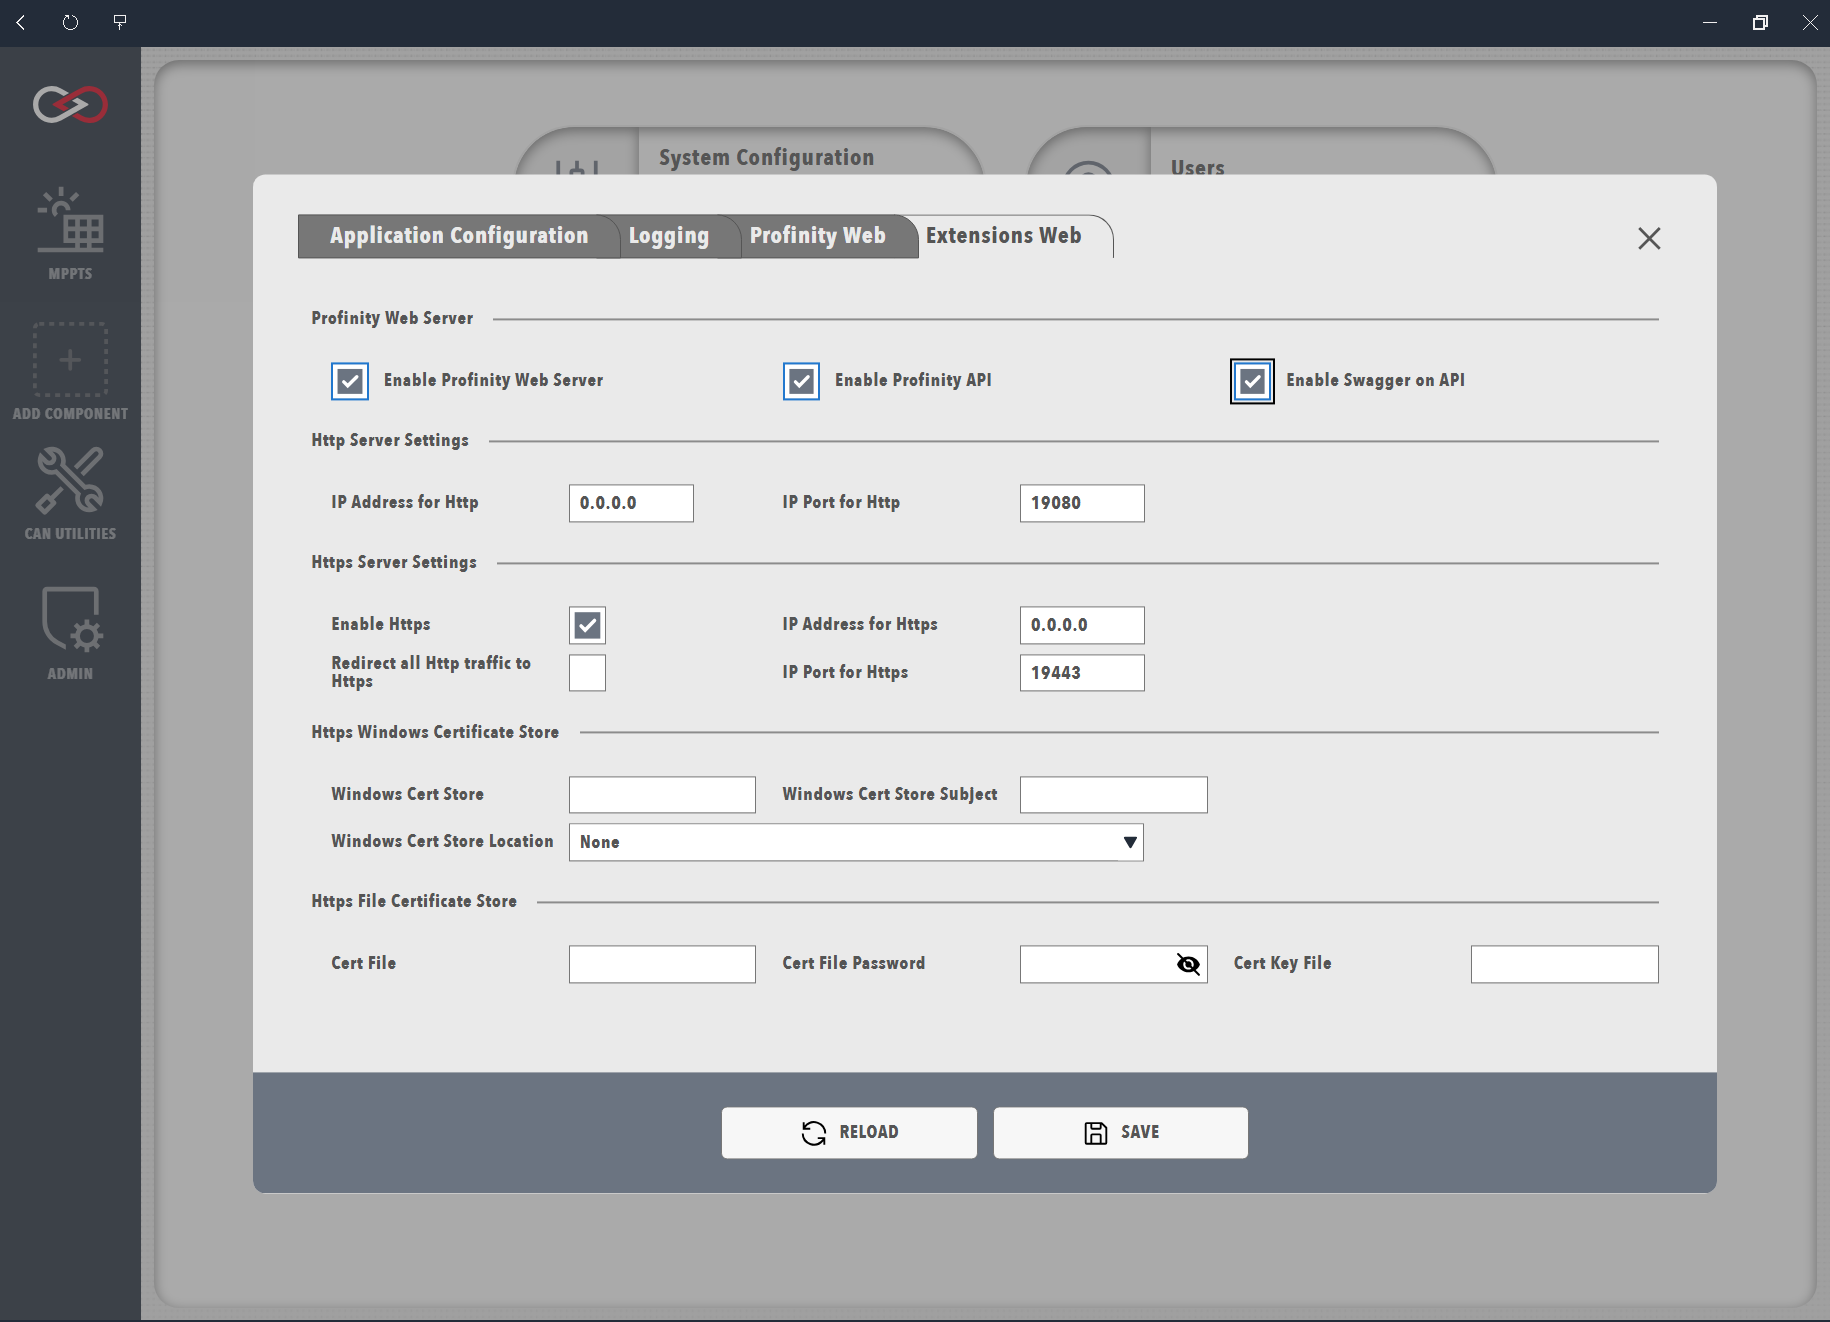
Task: Uncheck Enable Profinity Web Server
Action: pyautogui.click(x=350, y=381)
